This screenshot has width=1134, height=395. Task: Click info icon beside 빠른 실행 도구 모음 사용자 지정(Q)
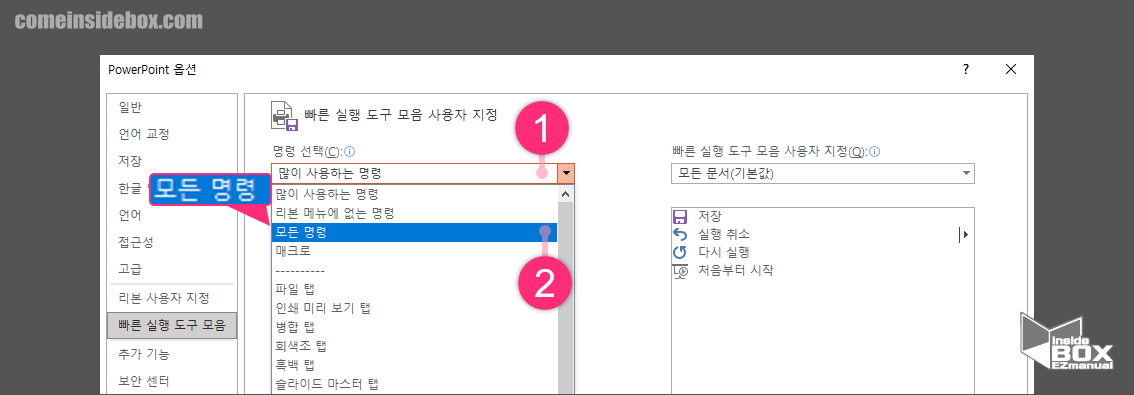point(875,152)
